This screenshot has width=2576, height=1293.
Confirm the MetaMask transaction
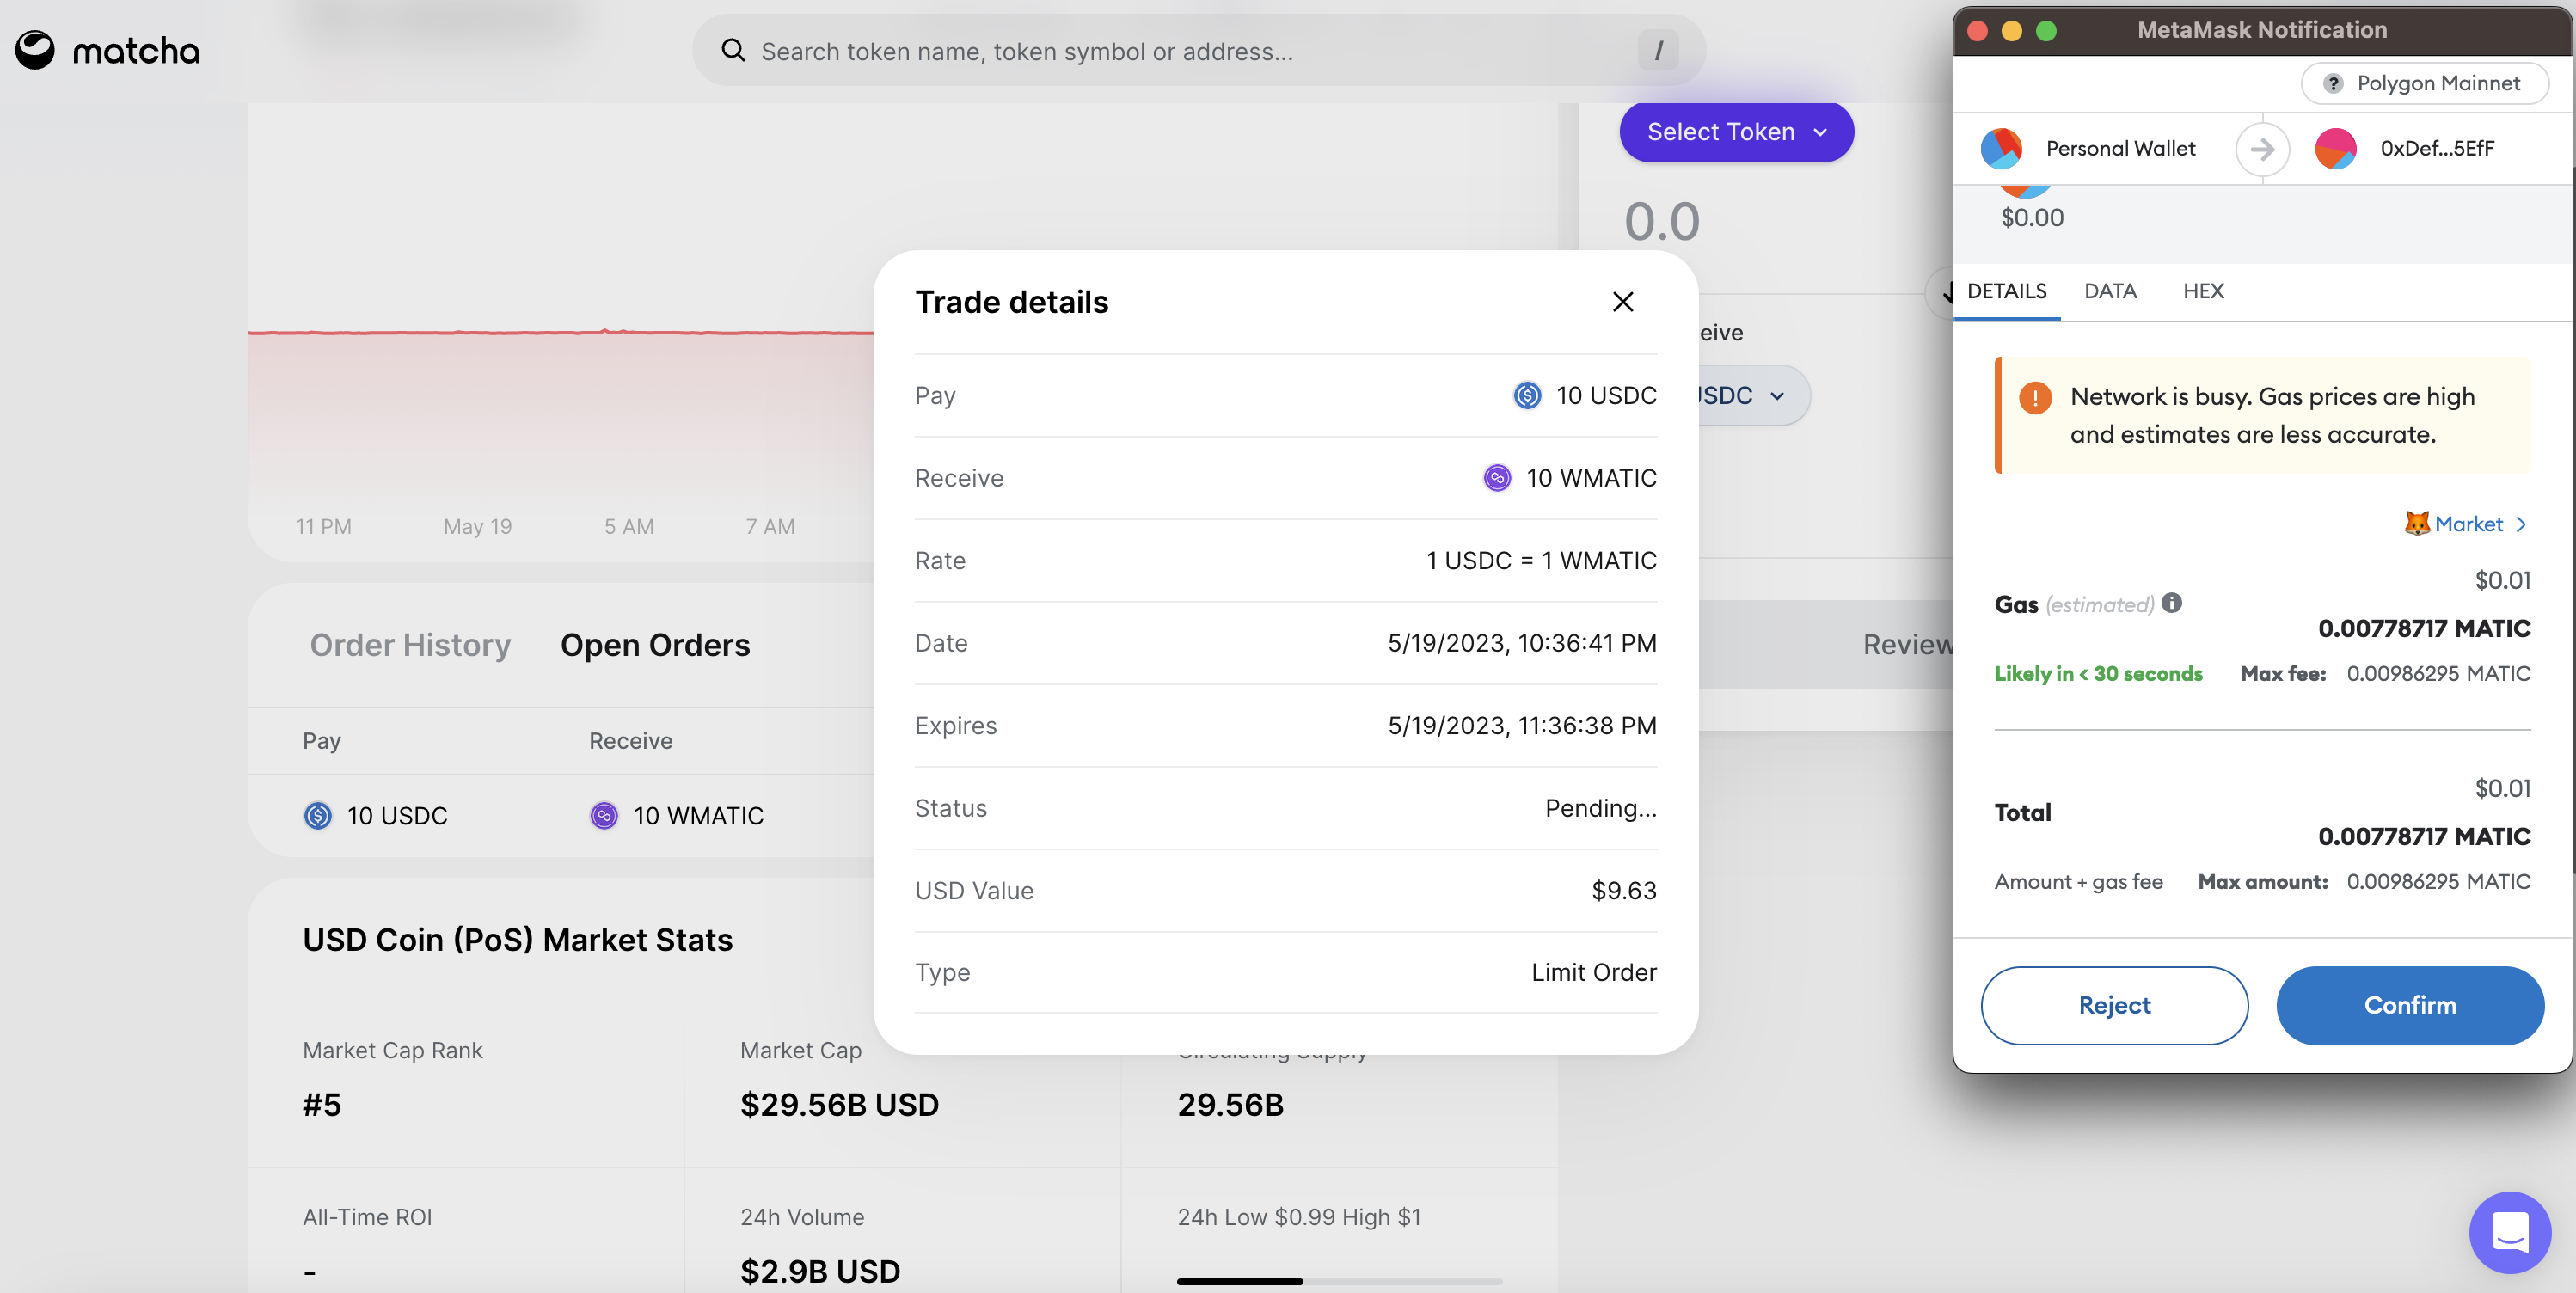(2409, 1005)
